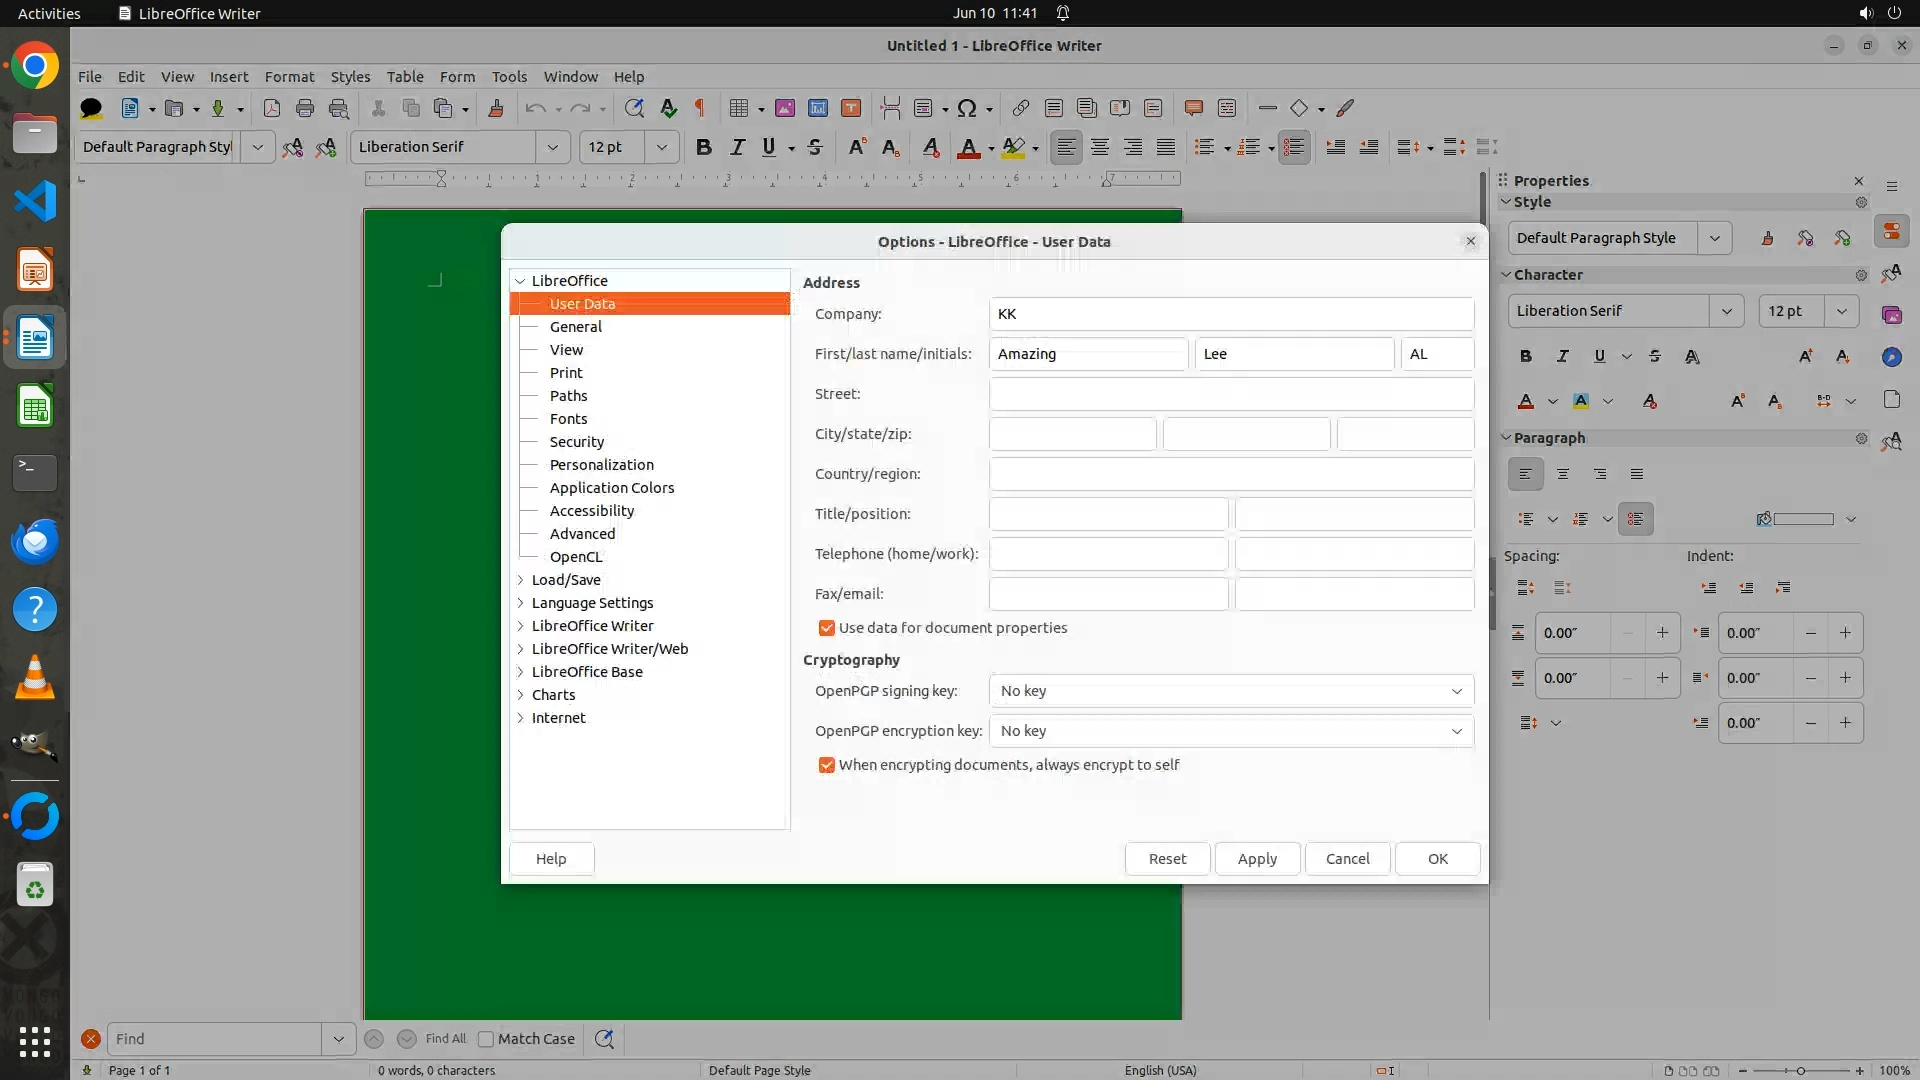This screenshot has width=1920, height=1080.
Task: Toggle Formatting Marks pilcrow icon
Action: click(x=700, y=108)
